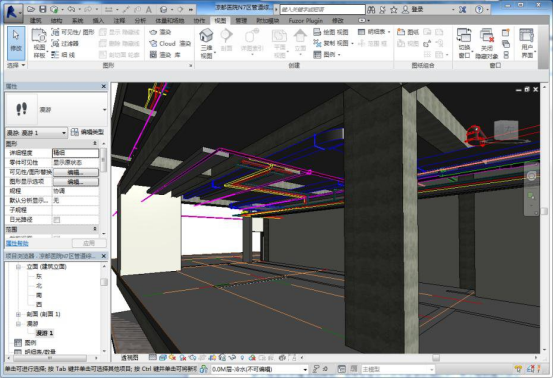Switch to the 建筑 (Architecture) tab
The width and height of the screenshot is (554, 379).
(x=35, y=21)
